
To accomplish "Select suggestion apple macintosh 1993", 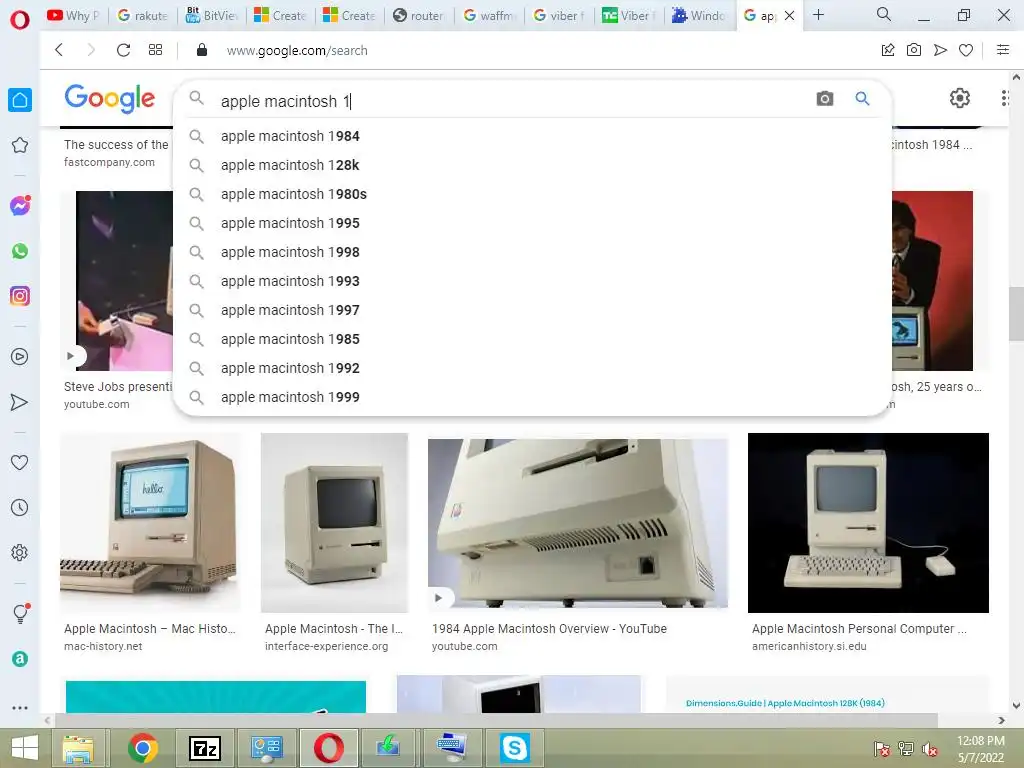I will point(532,281).
